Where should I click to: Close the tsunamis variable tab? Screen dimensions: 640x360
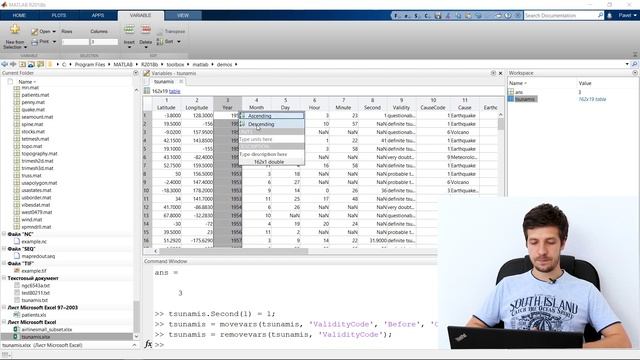tap(181, 82)
